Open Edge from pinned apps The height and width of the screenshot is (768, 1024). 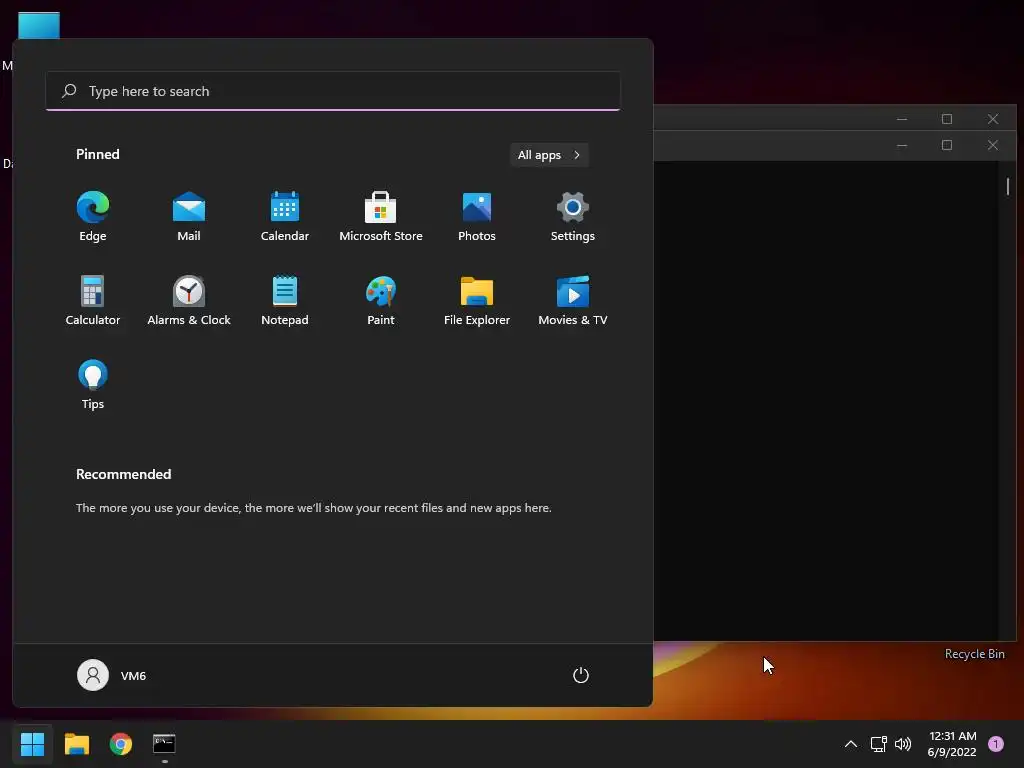93,217
